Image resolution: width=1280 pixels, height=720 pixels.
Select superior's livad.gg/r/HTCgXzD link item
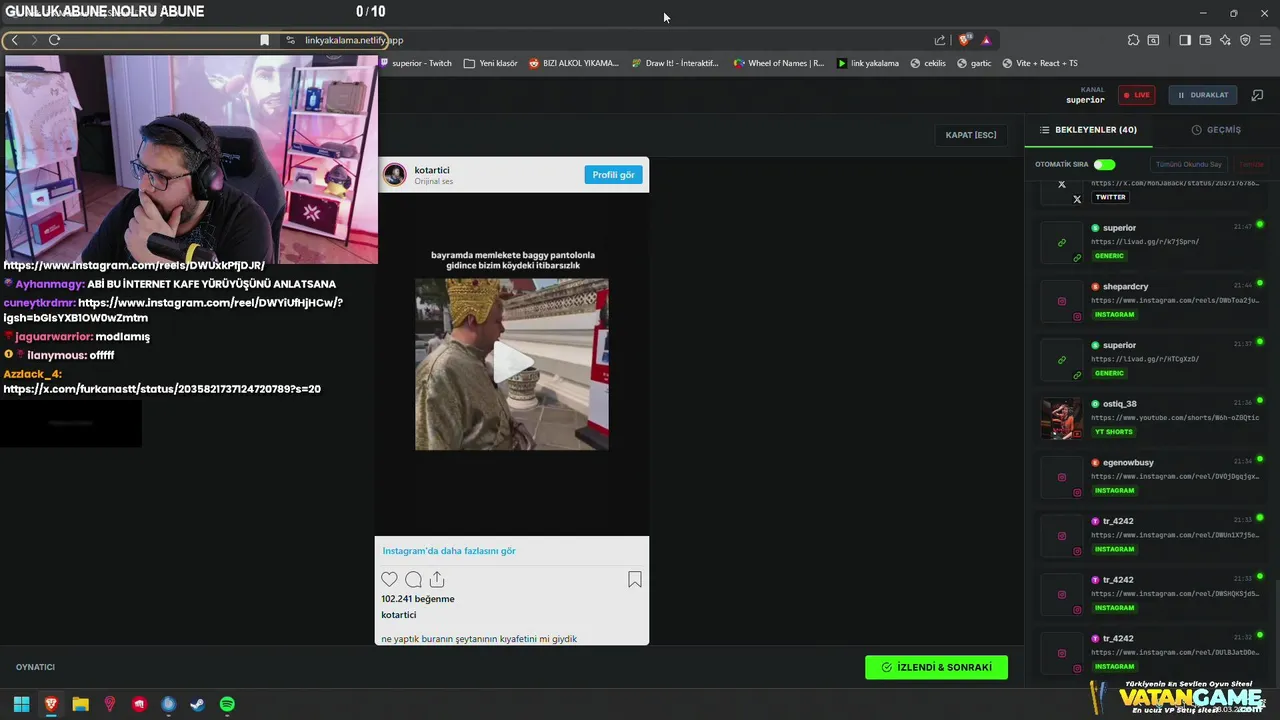(1150, 359)
